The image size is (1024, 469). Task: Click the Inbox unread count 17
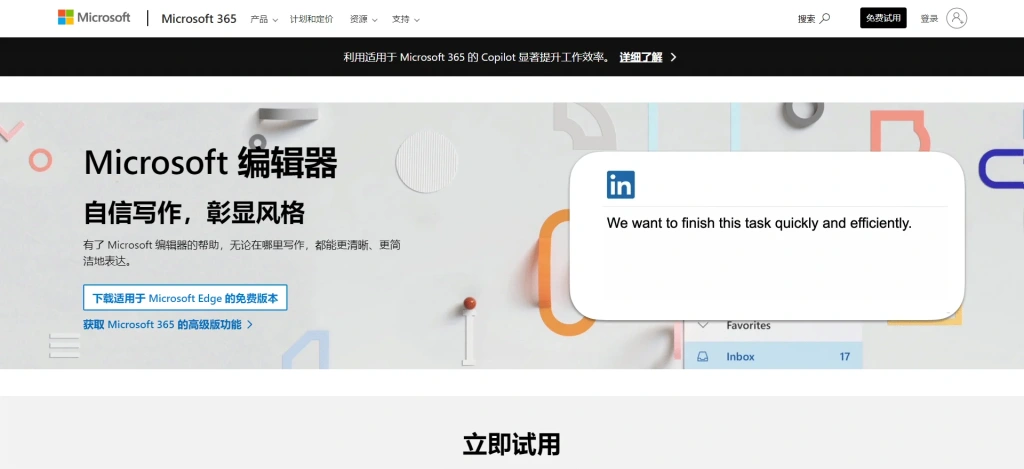point(844,357)
